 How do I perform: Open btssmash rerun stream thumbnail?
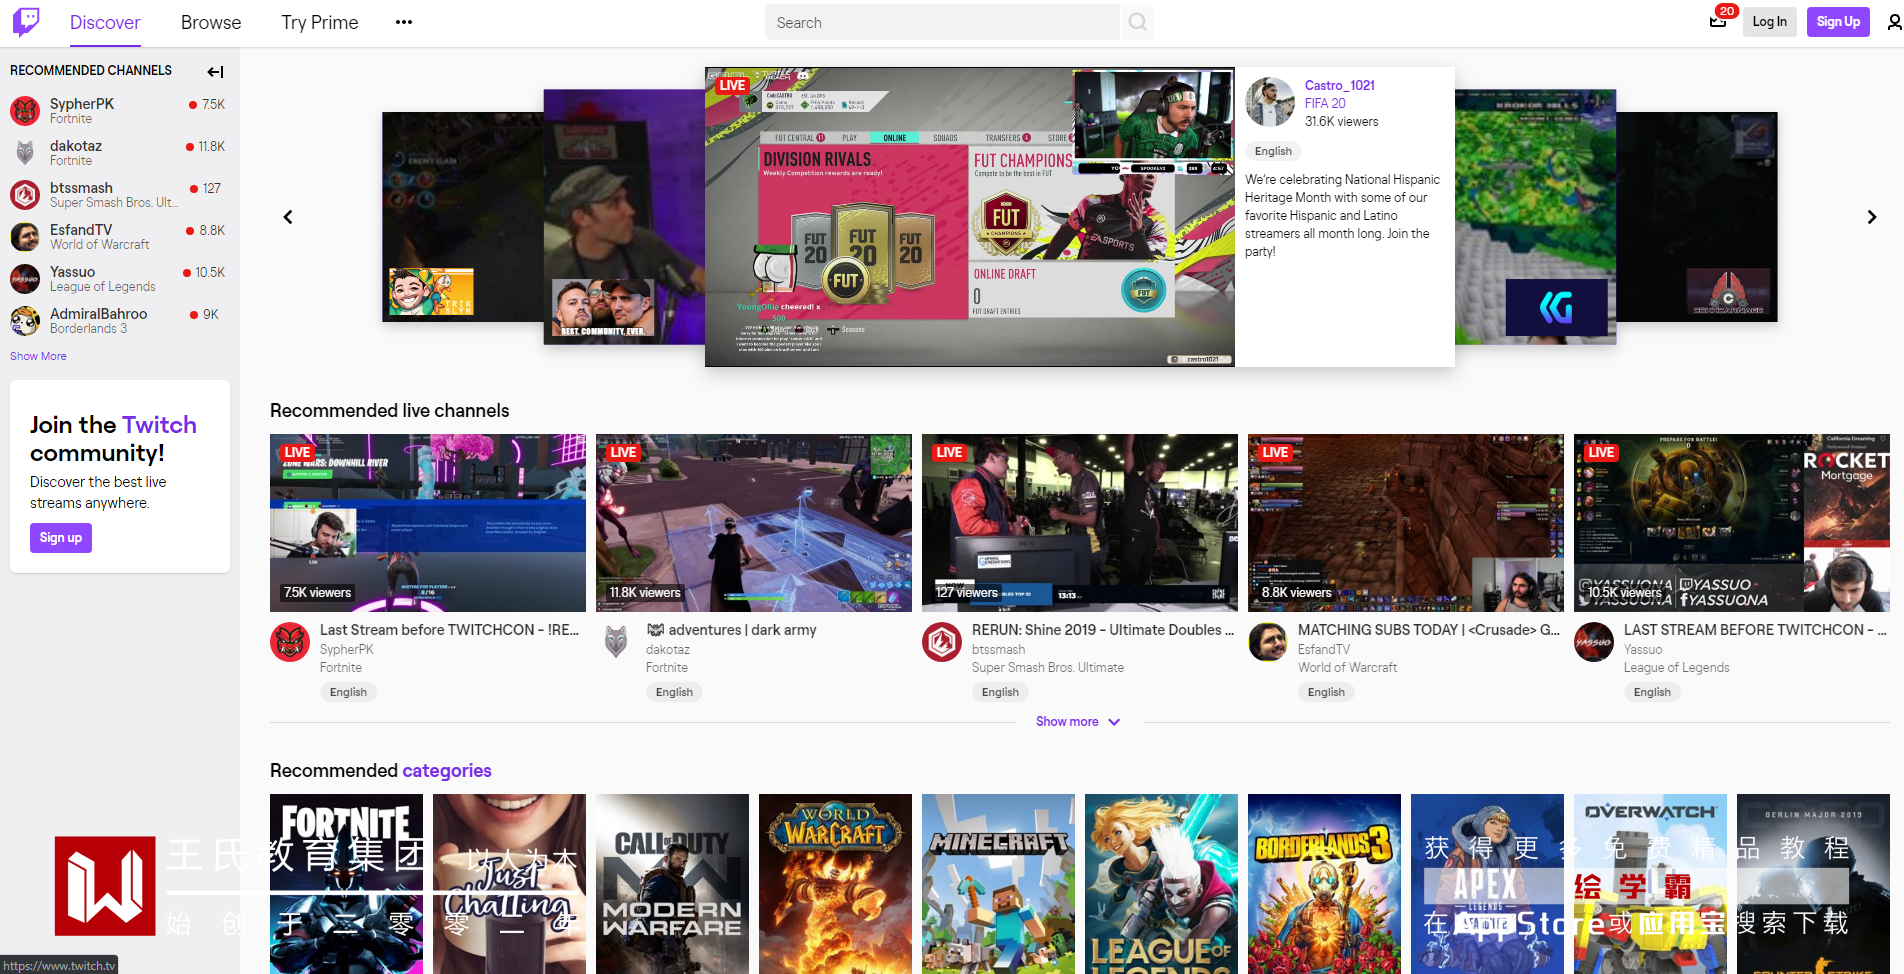click(1080, 523)
